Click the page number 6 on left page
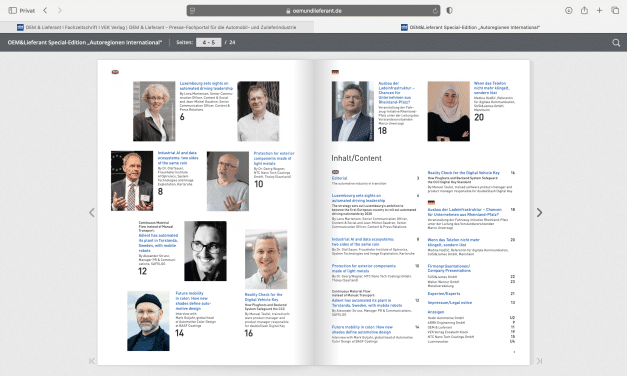Viewport: 627px width, 376px height. (x=182, y=117)
